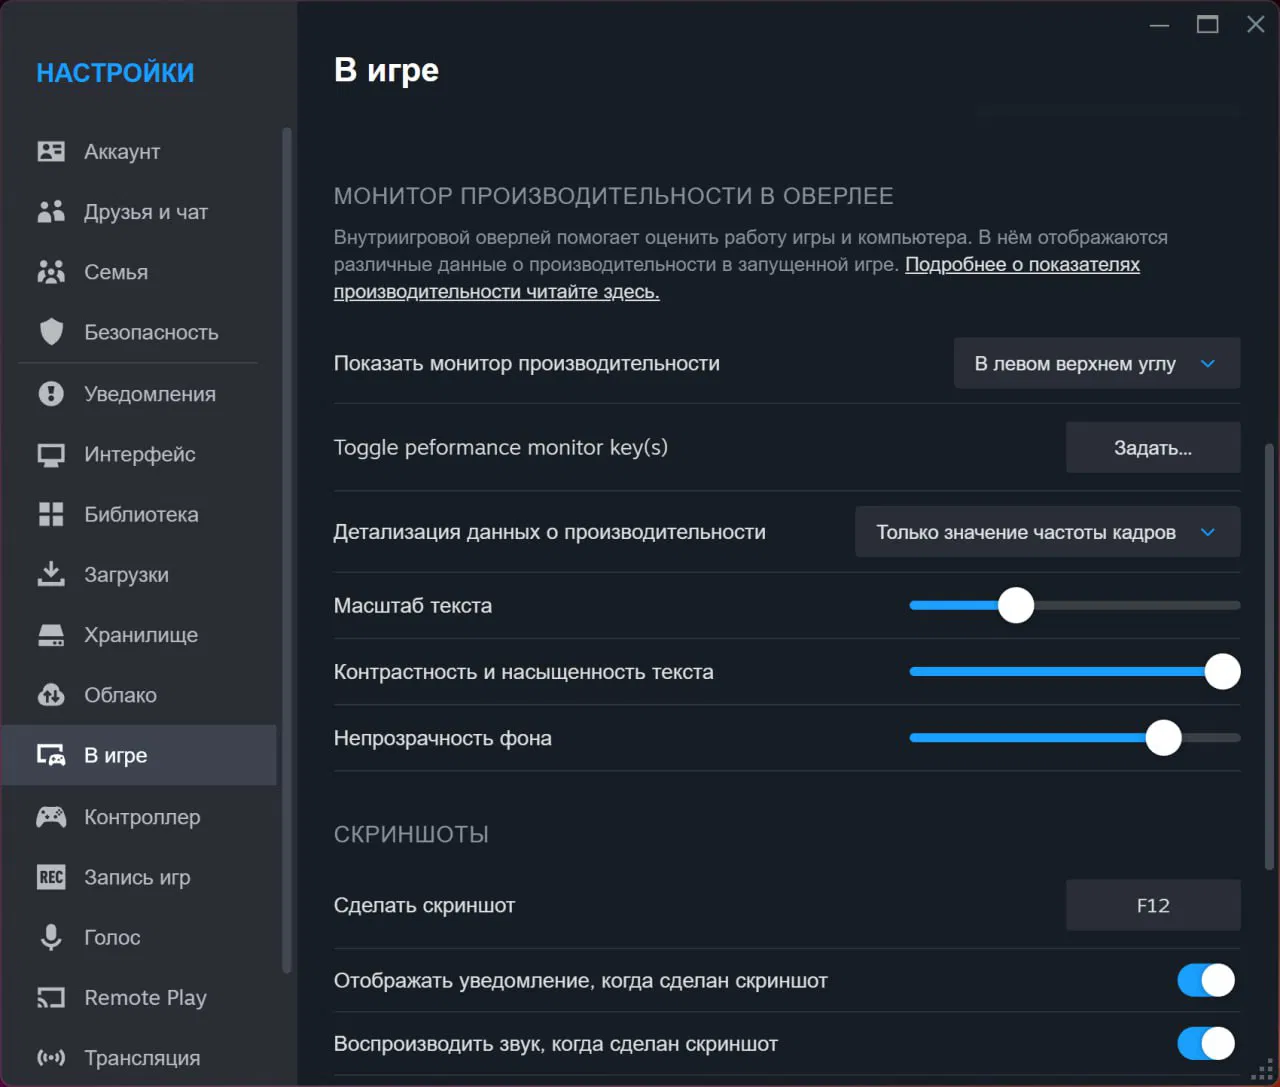This screenshot has width=1280, height=1087.
Task: Click the Friends and chat people icon
Action: (51, 212)
